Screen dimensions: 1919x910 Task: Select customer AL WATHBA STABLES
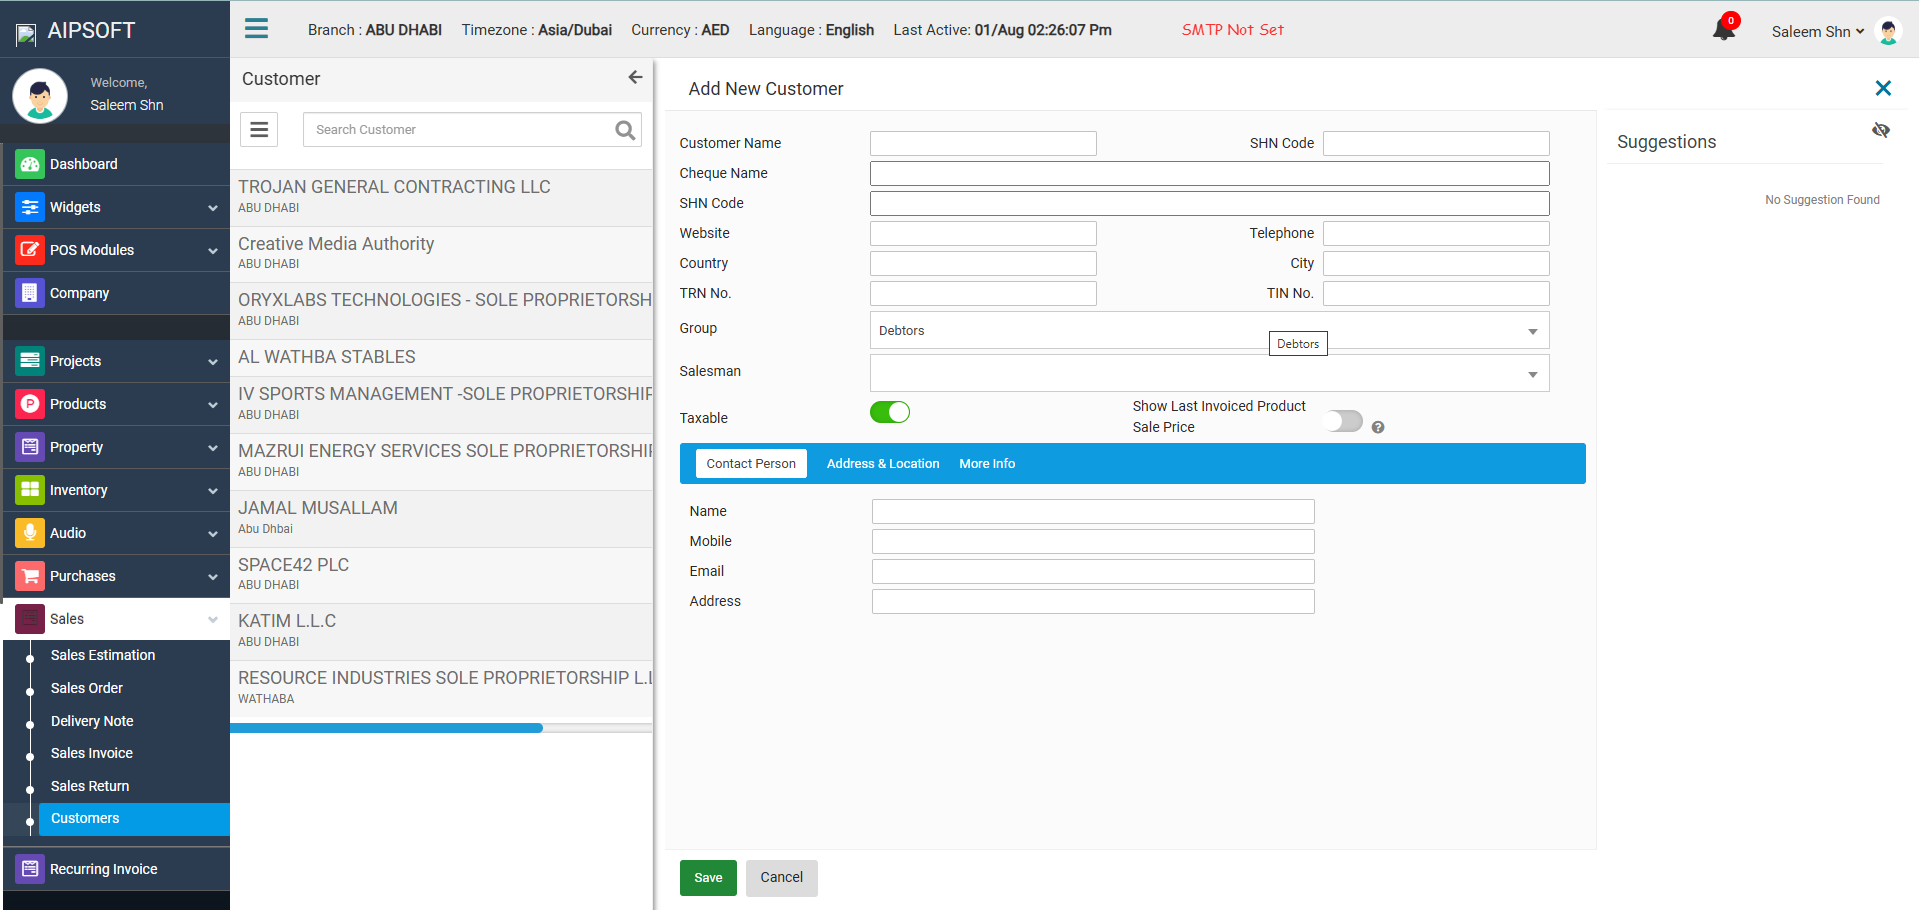pyautogui.click(x=441, y=357)
